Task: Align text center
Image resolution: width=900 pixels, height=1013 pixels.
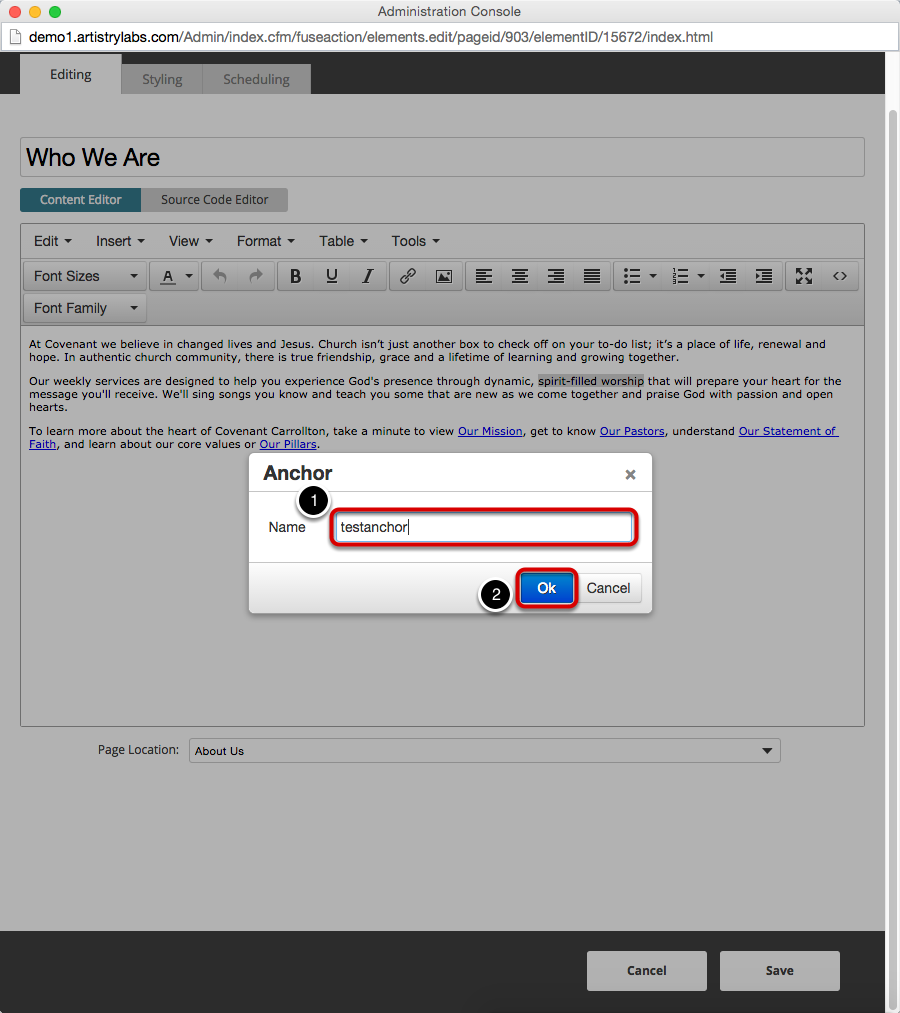Action: tap(520, 276)
